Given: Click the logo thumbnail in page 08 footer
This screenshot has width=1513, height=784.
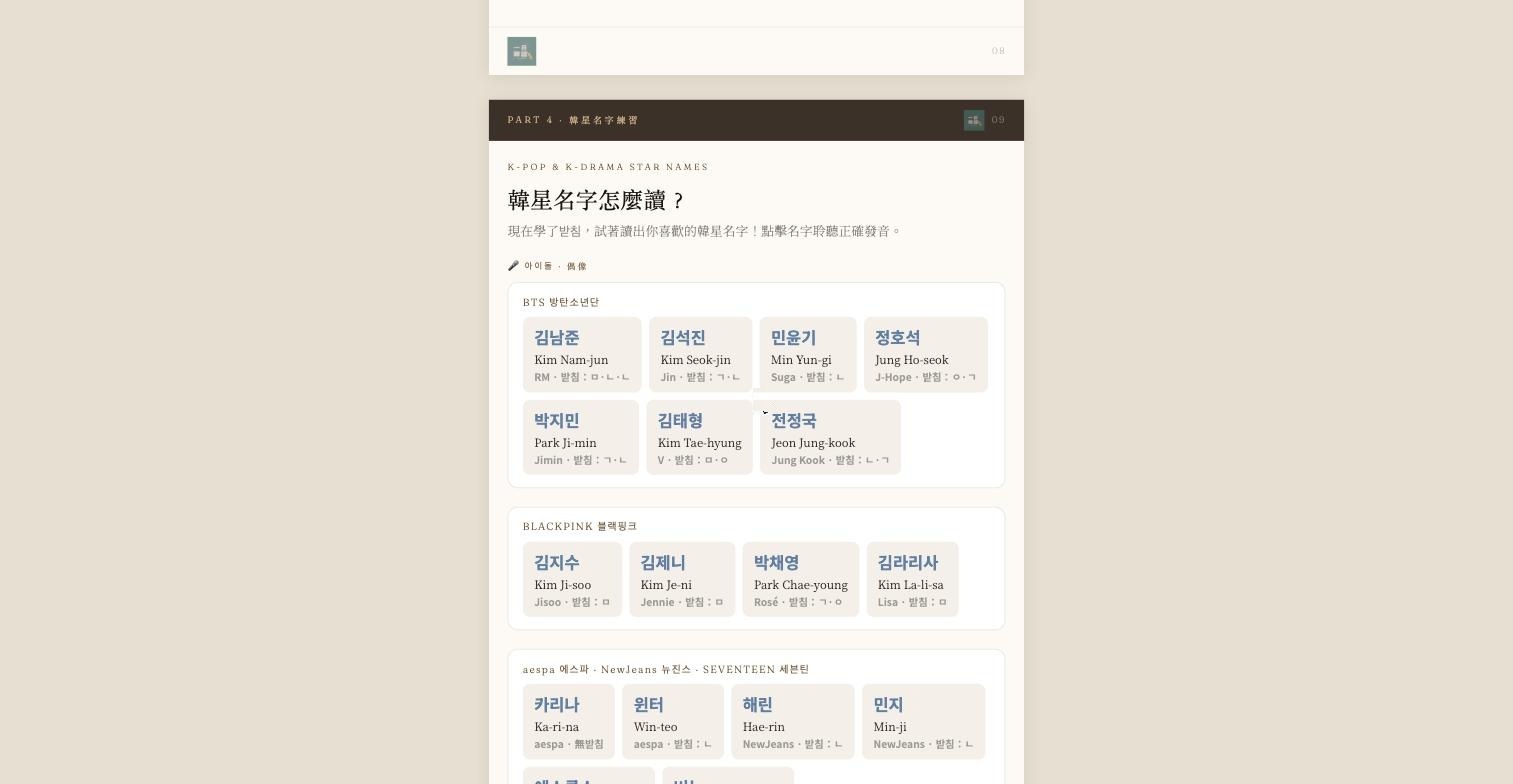Looking at the screenshot, I should (x=522, y=51).
